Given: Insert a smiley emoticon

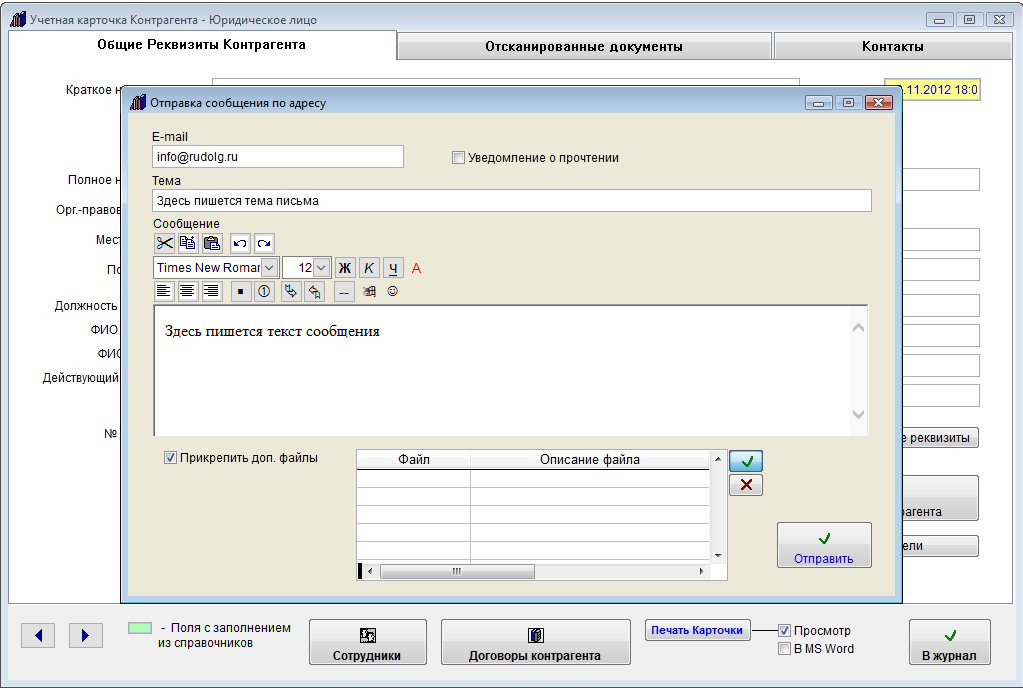Looking at the screenshot, I should click(392, 292).
